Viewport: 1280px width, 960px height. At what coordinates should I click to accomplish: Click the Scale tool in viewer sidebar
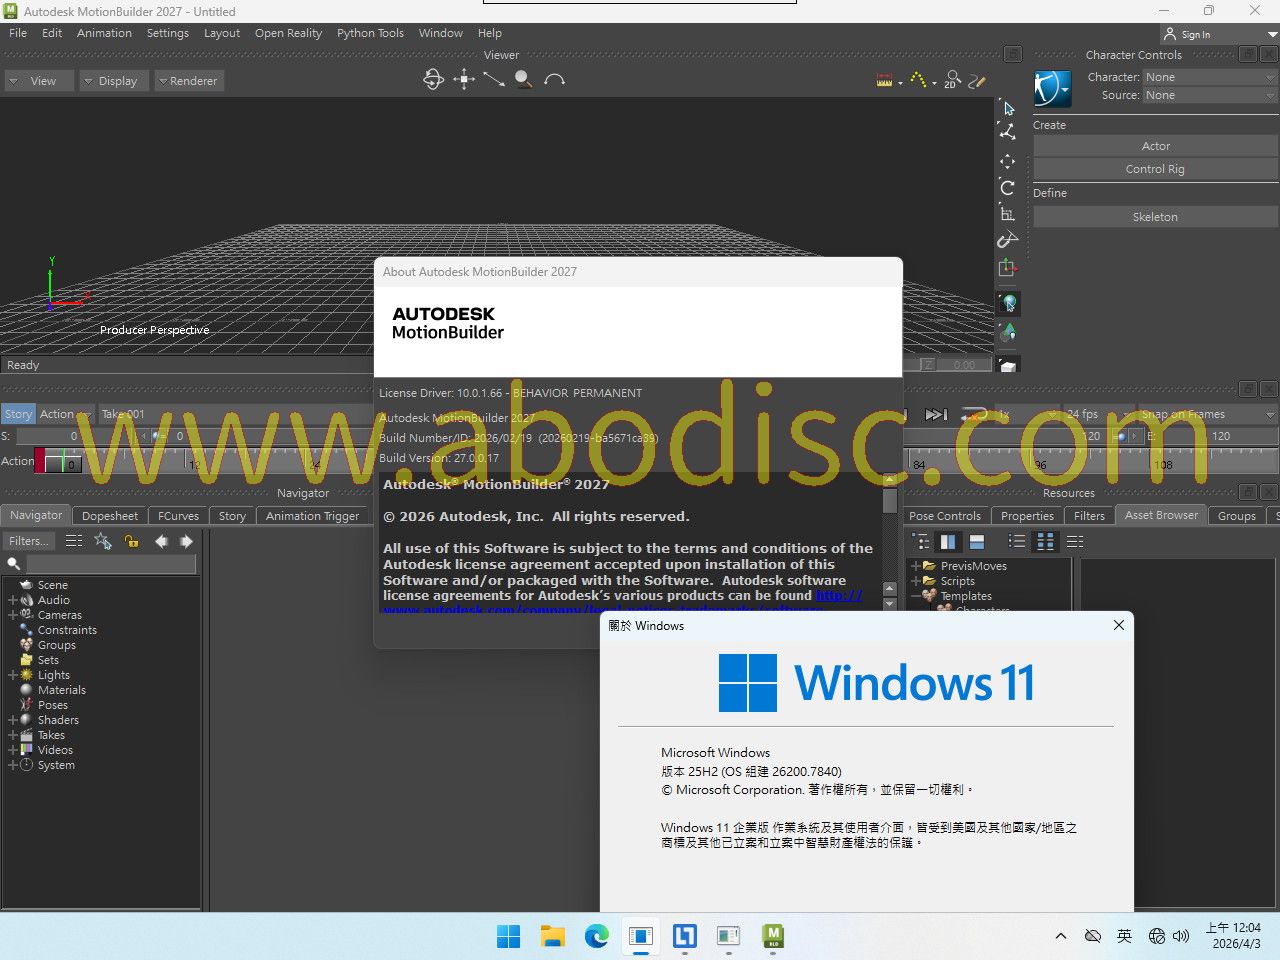pyautogui.click(x=1007, y=213)
